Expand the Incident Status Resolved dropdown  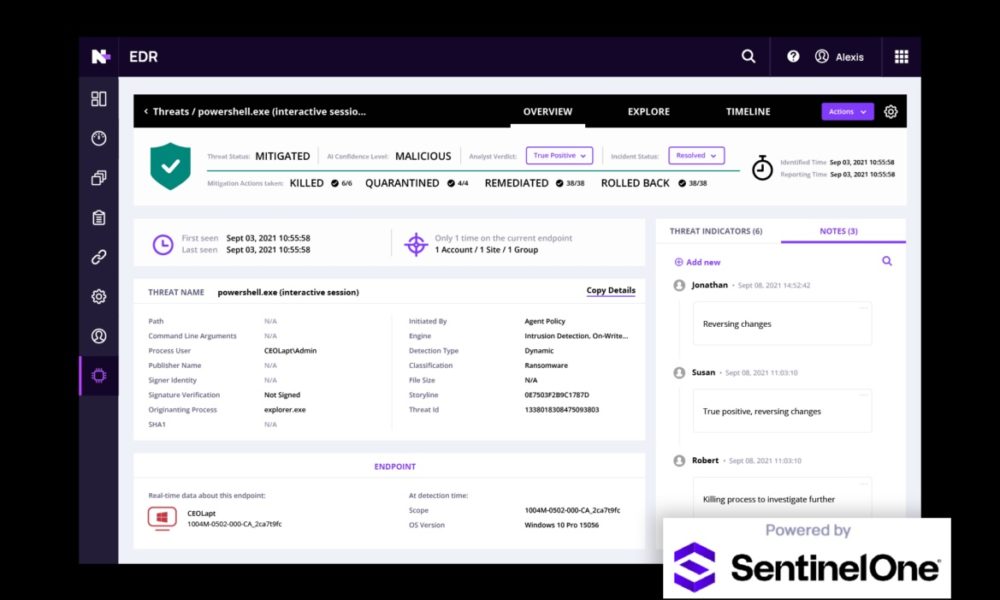click(x=696, y=156)
